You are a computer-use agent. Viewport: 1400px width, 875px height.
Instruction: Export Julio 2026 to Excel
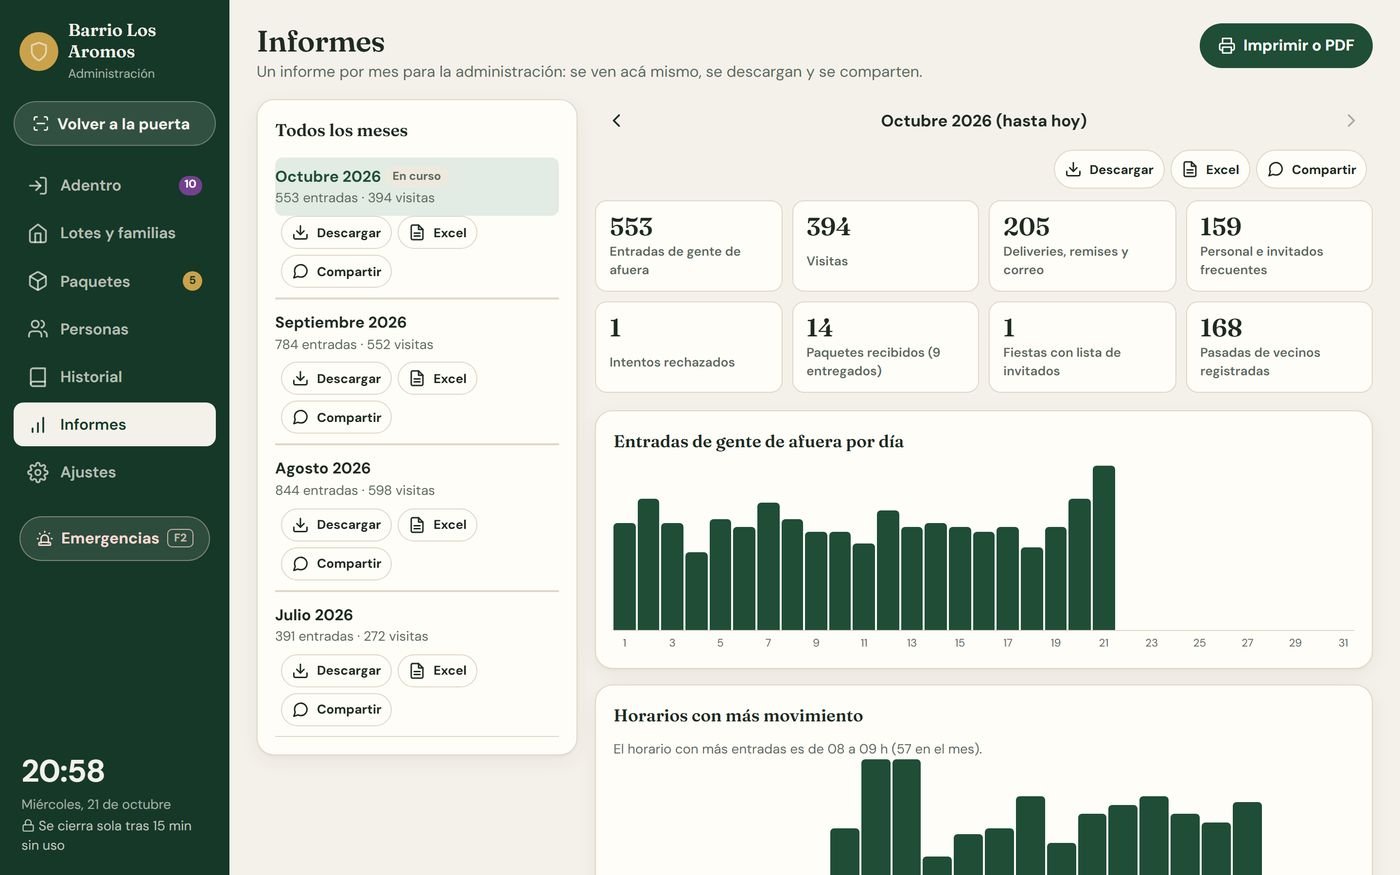(437, 671)
